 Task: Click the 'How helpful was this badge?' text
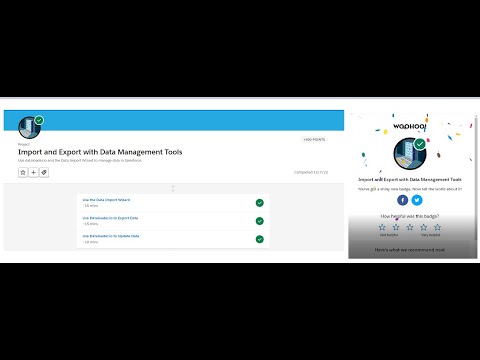coord(410,216)
